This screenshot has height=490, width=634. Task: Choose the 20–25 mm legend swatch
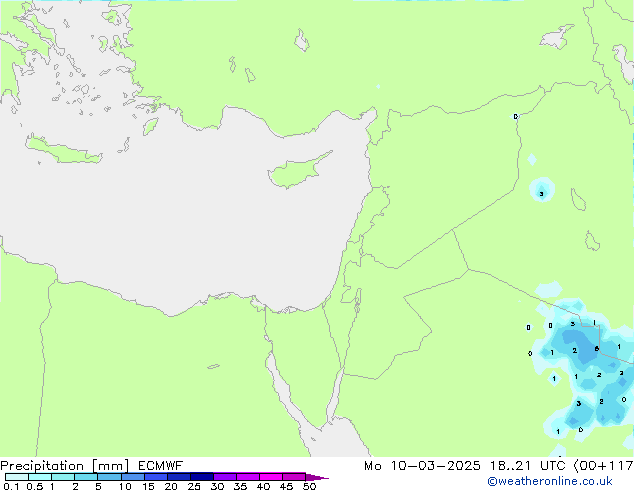tap(178, 477)
